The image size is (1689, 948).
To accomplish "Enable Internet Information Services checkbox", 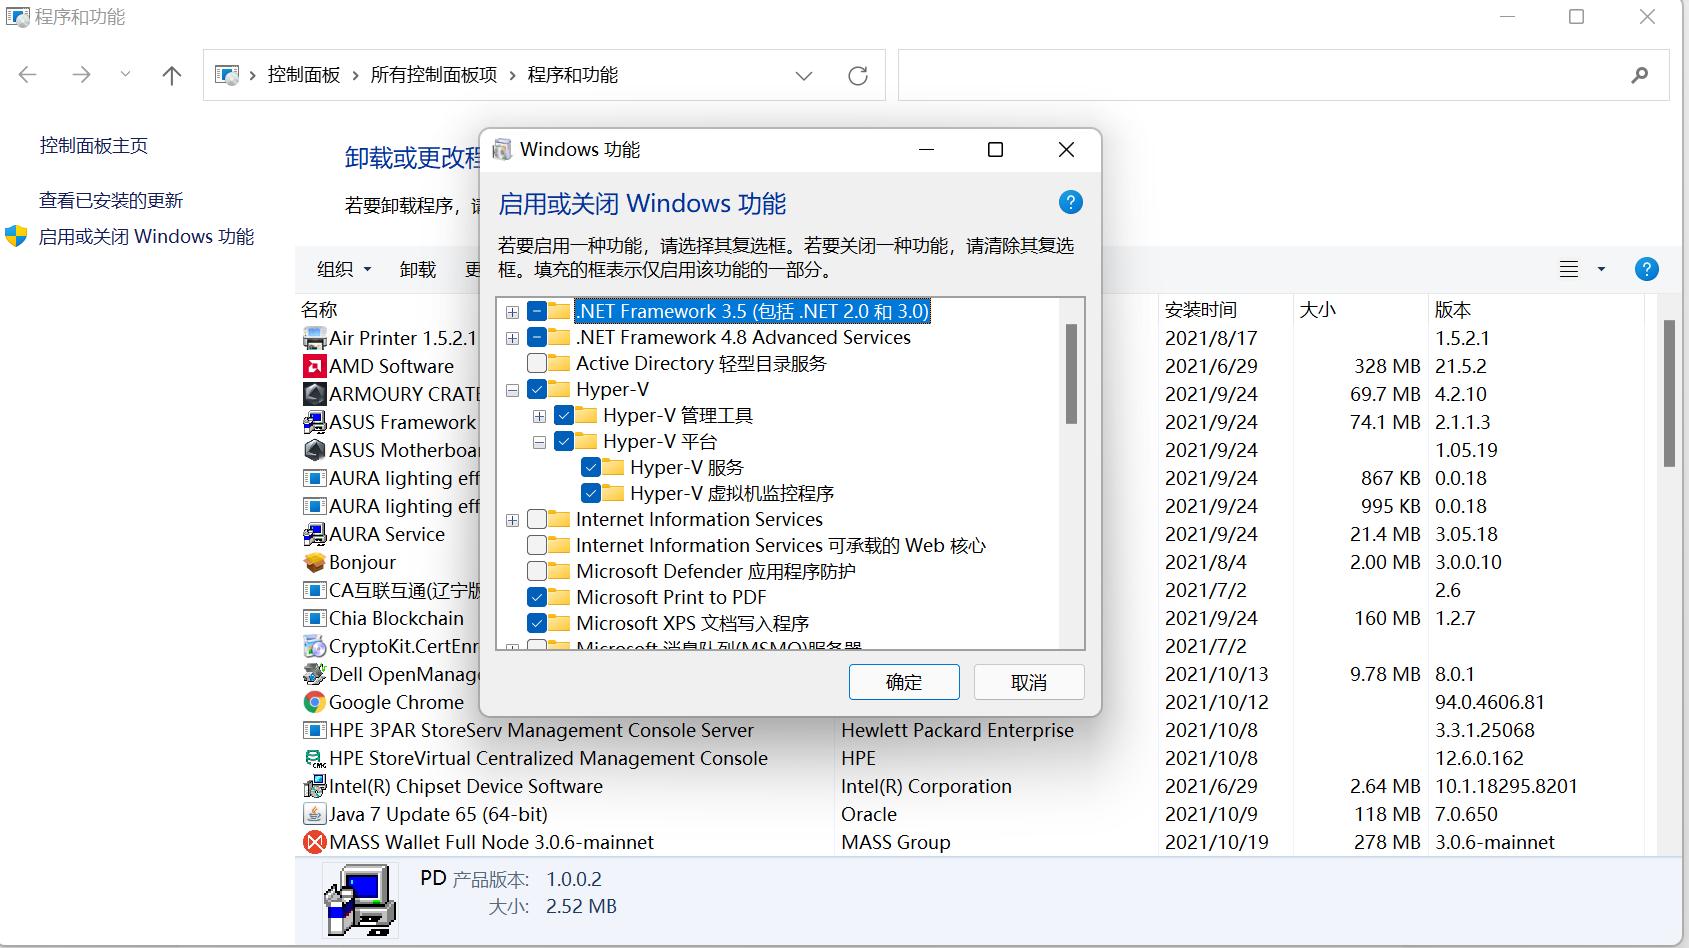I will [539, 519].
